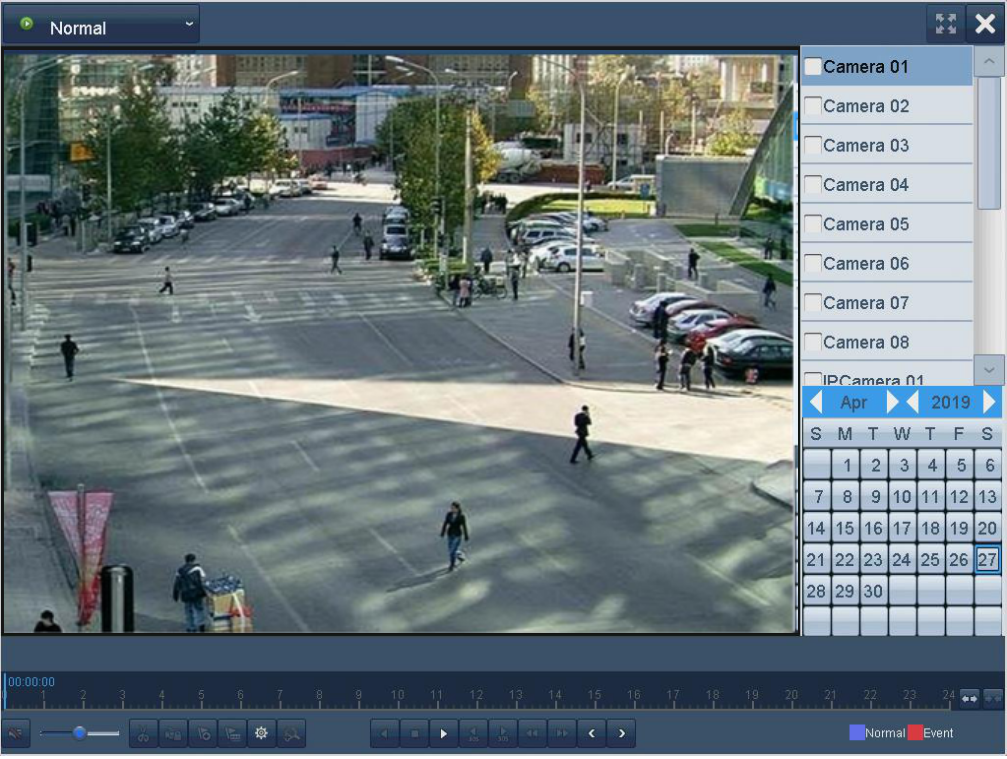
Task: Click the magnifier digital zoom icon
Action: [x=292, y=733]
